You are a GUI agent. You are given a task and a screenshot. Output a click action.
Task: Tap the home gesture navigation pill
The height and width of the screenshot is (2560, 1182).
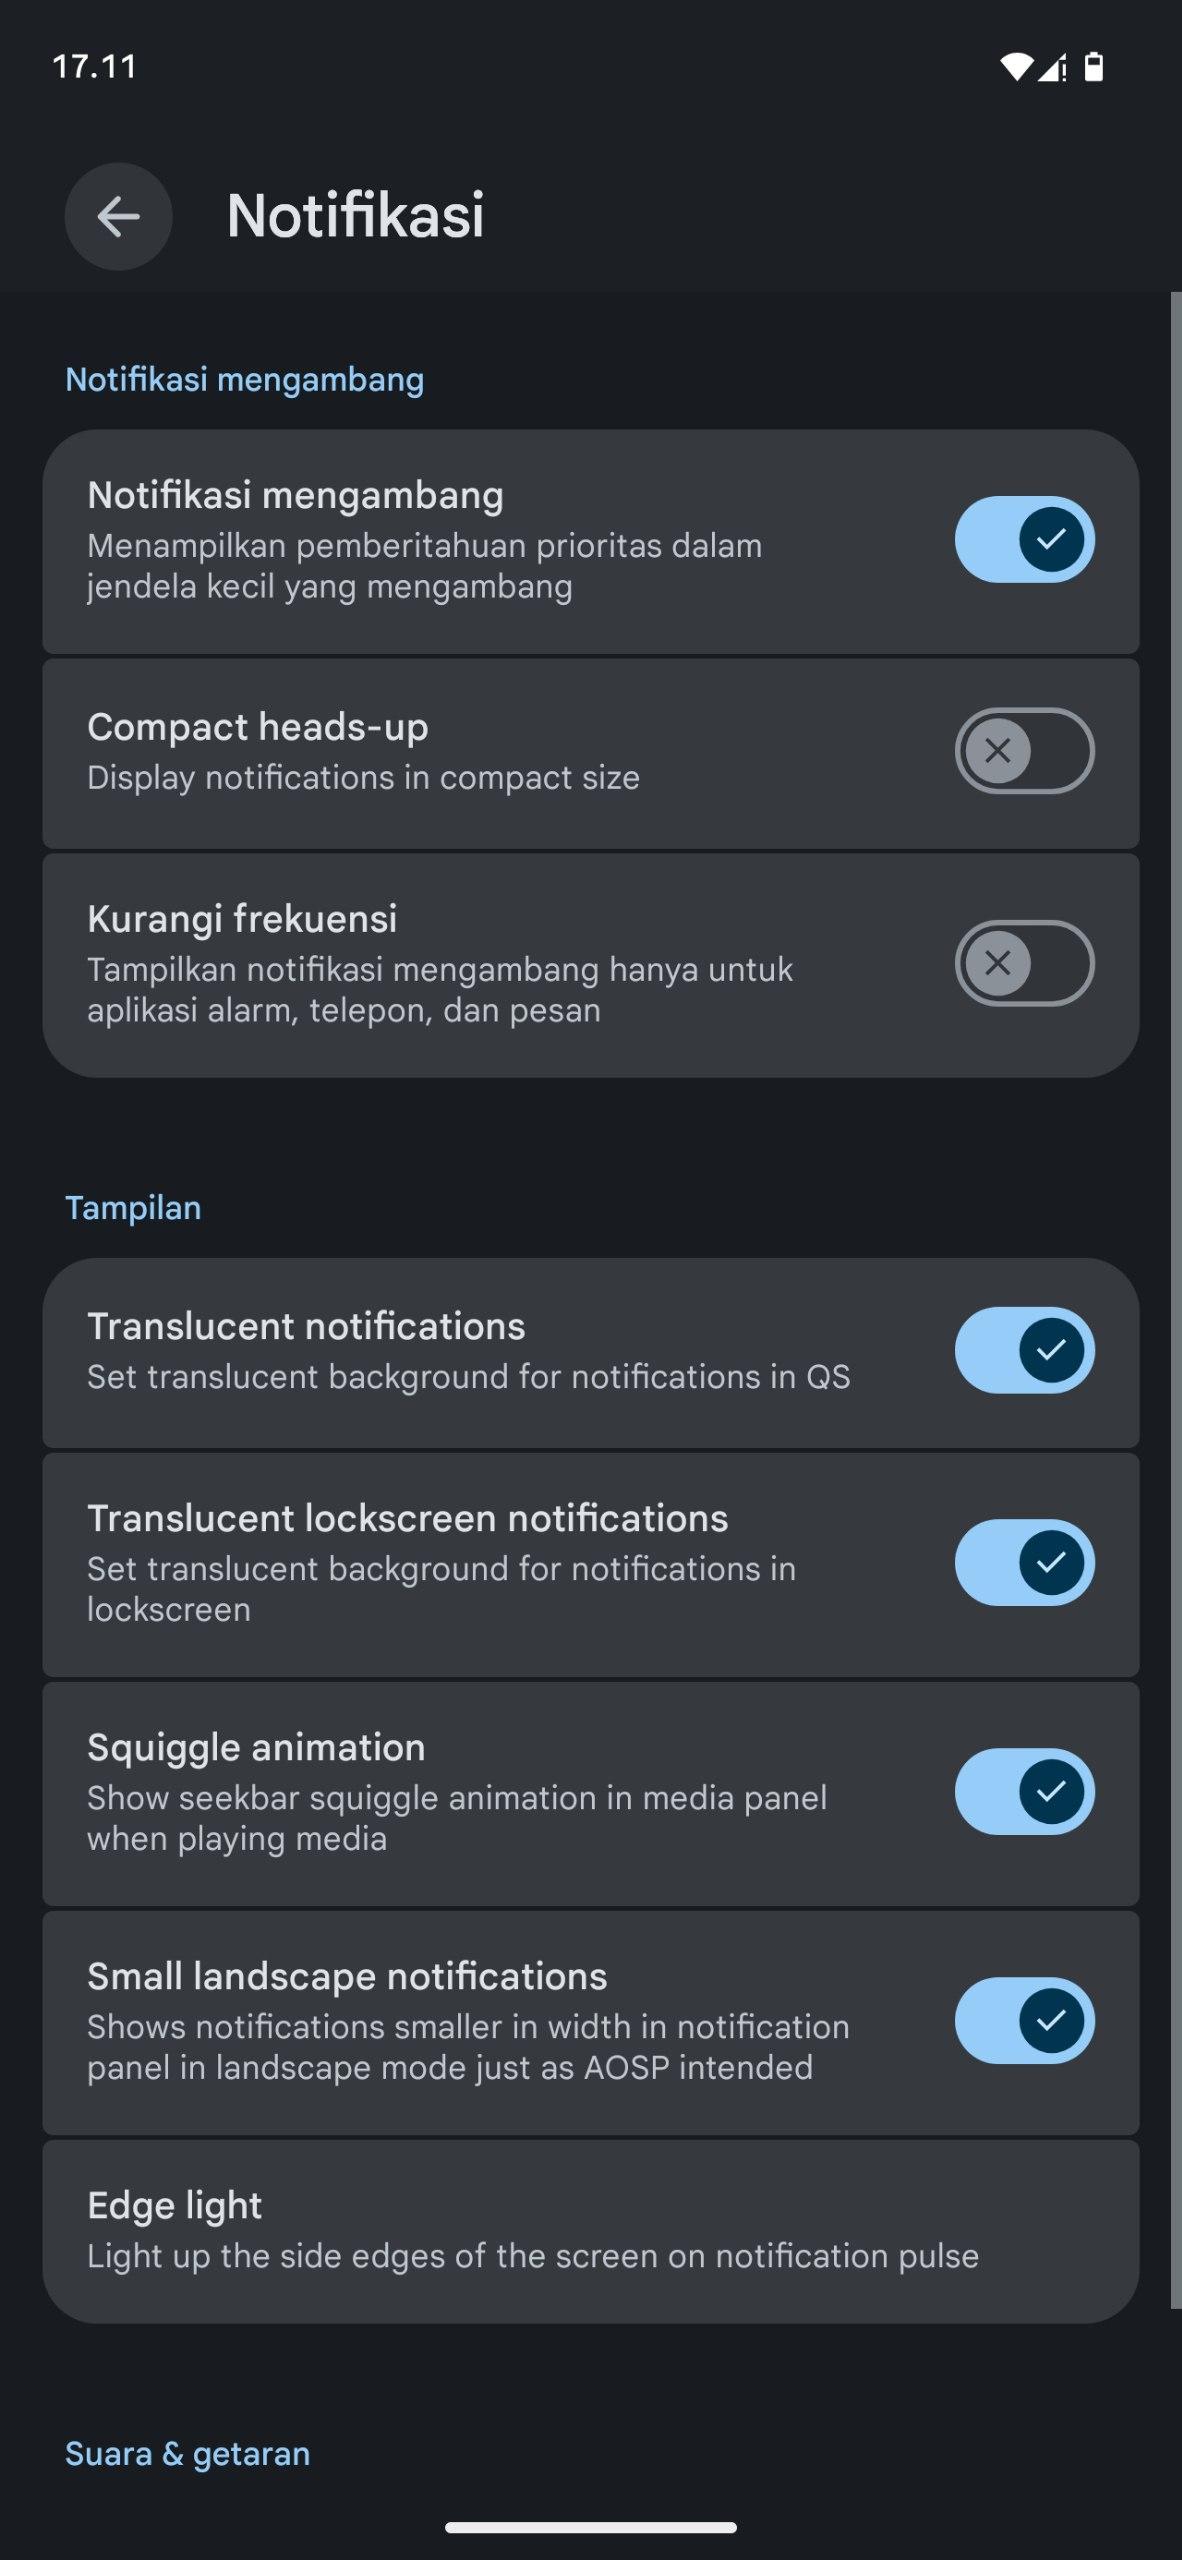[590, 2527]
